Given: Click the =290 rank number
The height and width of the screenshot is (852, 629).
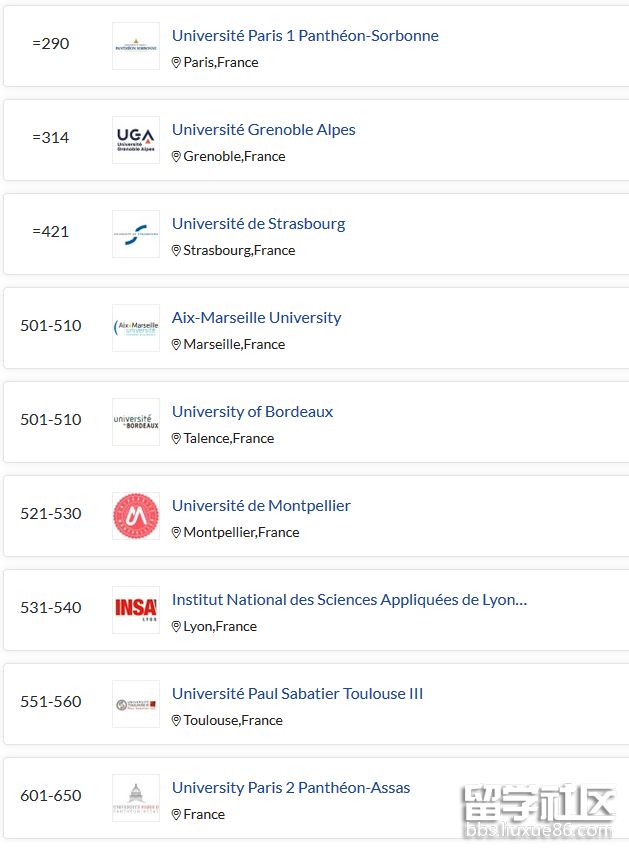Looking at the screenshot, I should [51, 44].
